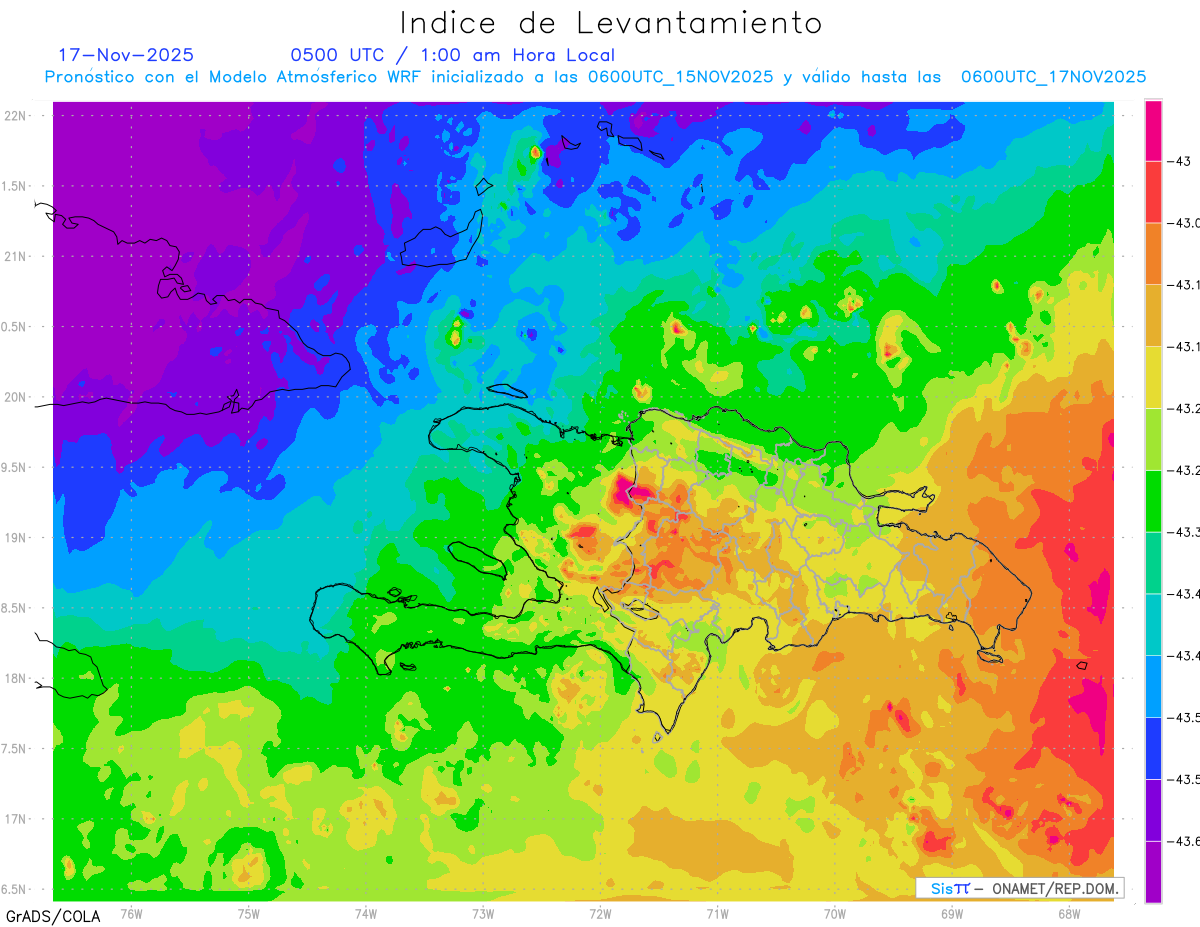Choose the turquoise cyan color bar swatch
Screen dimensions: 1200x927
(x=1153, y=624)
